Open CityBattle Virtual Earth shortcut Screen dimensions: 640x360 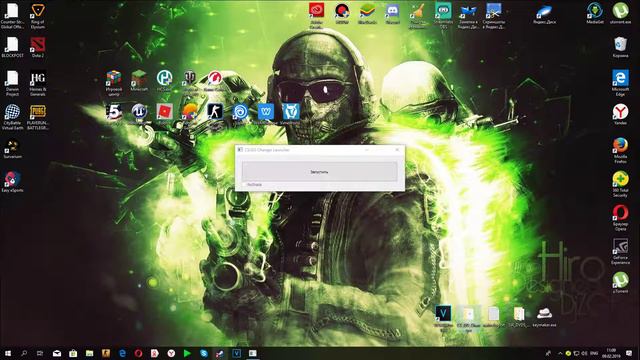pos(12,117)
